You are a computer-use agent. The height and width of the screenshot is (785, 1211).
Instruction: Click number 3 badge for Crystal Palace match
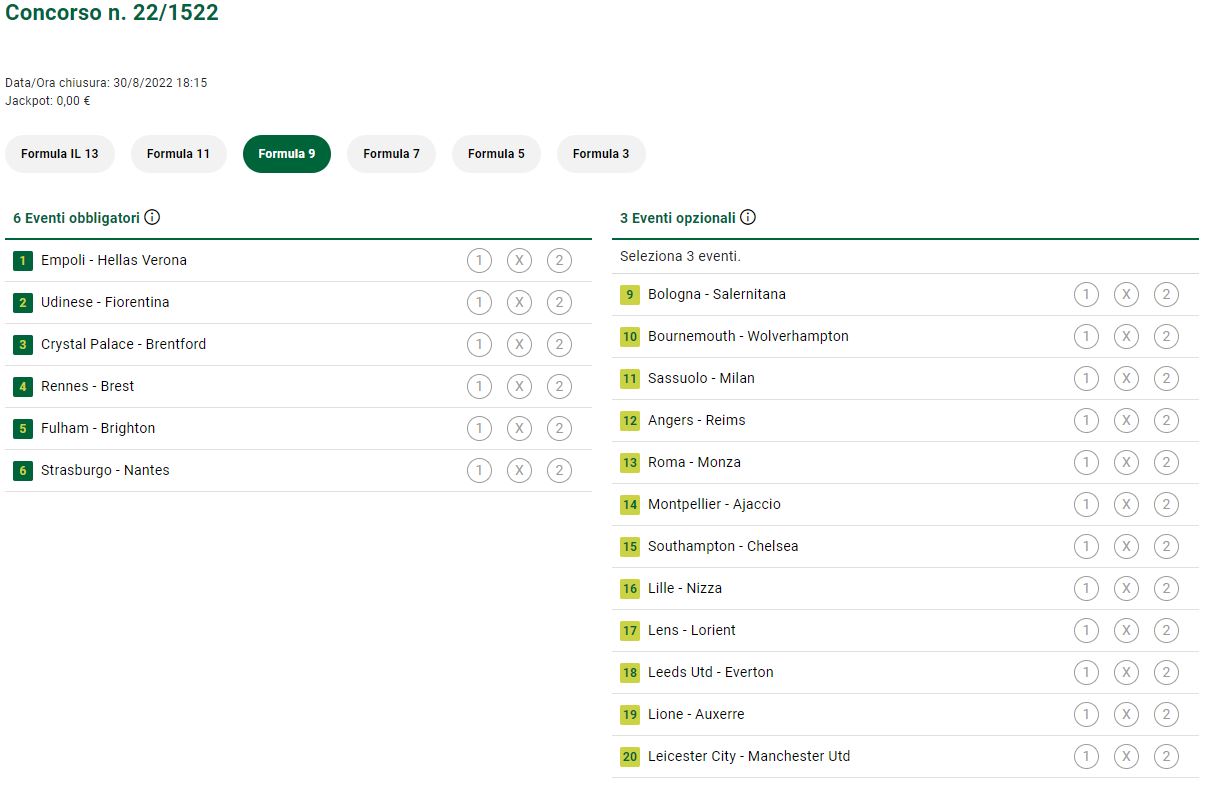[x=22, y=345]
